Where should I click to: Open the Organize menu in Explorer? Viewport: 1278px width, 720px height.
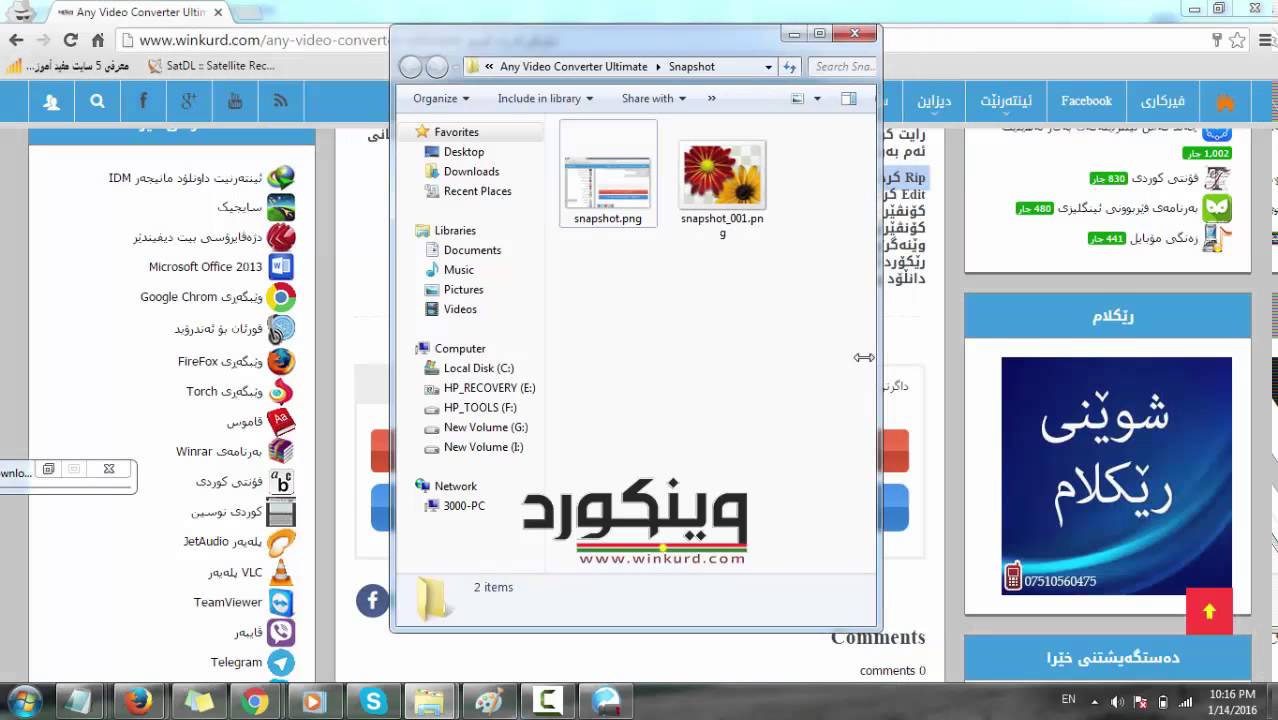441,98
